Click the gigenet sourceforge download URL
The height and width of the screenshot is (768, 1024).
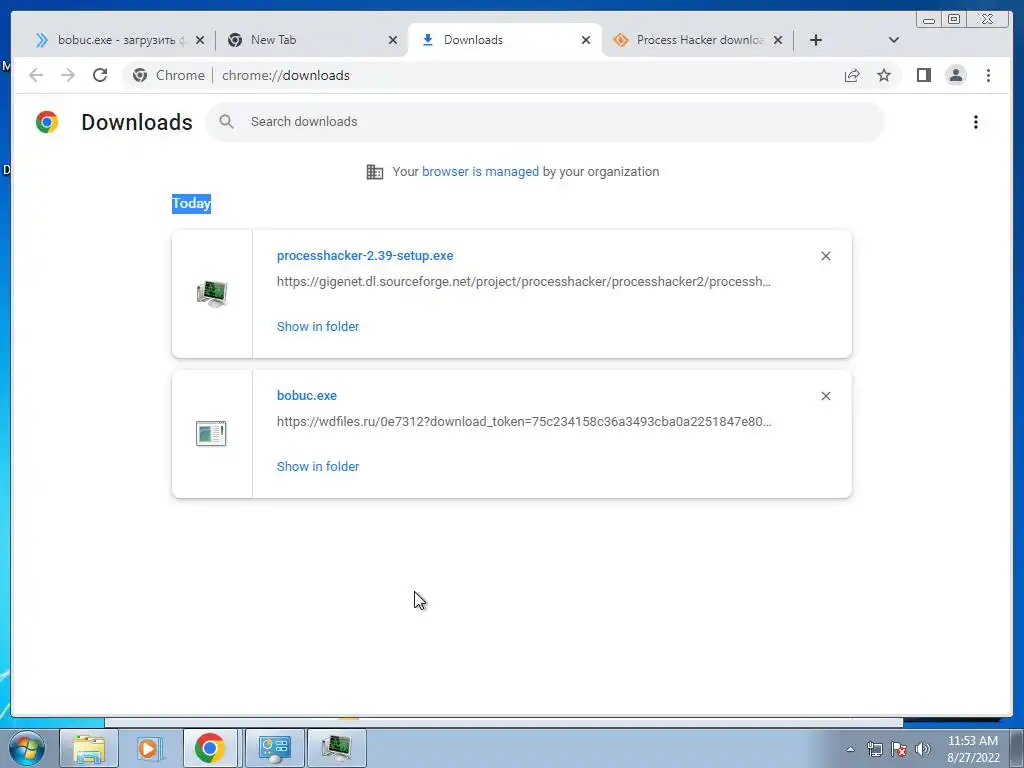(x=524, y=281)
